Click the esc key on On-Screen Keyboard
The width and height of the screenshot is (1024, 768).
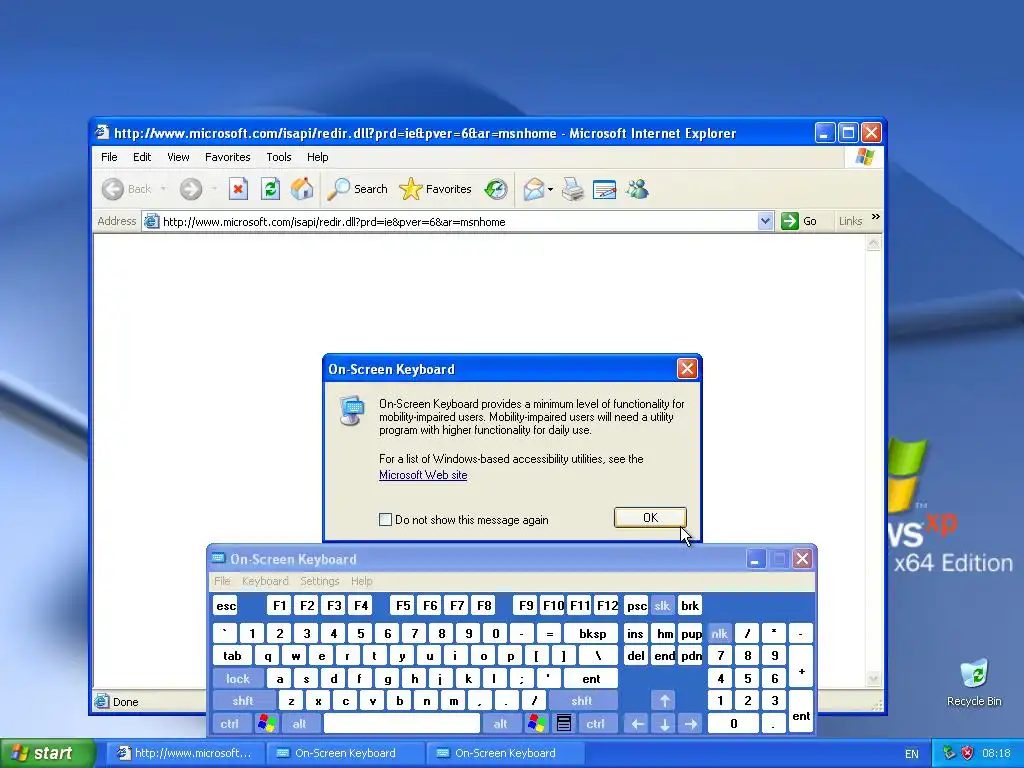[x=226, y=605]
